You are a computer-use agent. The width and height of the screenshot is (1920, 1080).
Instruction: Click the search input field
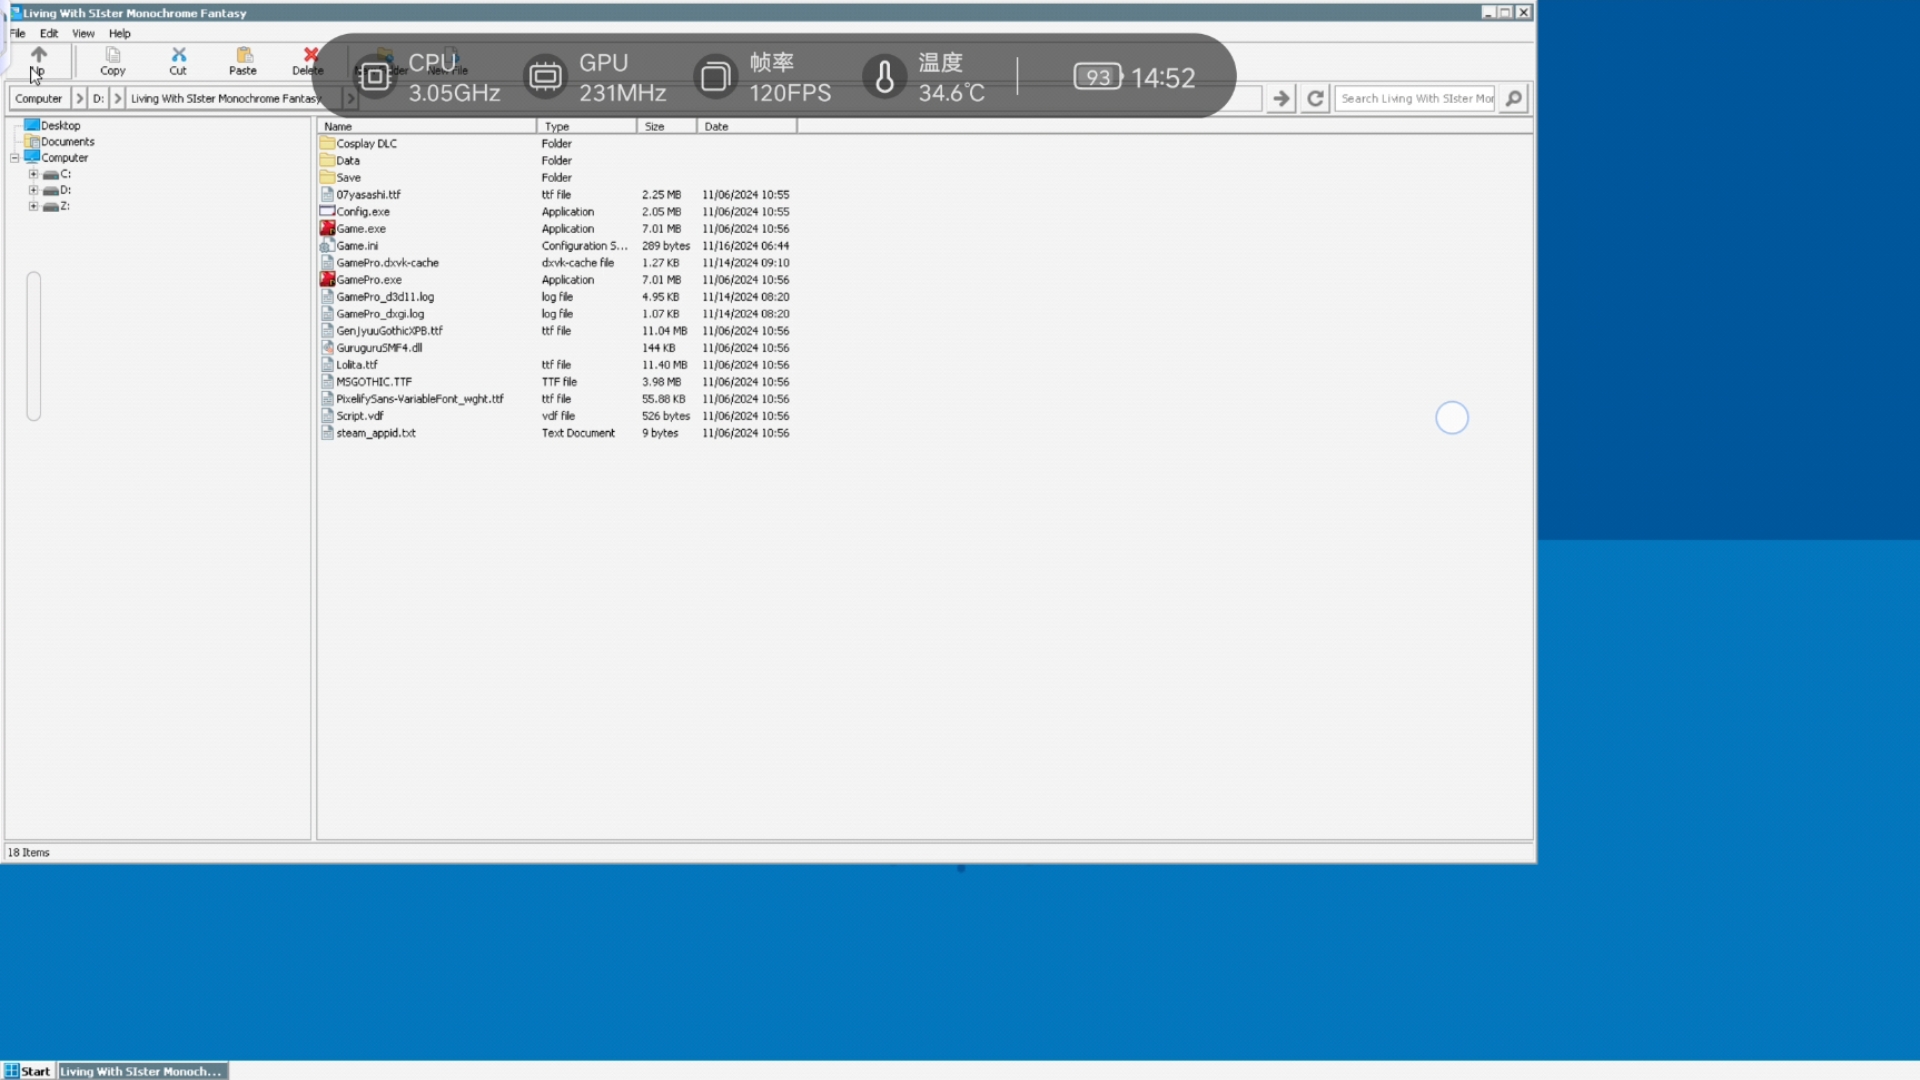[x=1415, y=98]
